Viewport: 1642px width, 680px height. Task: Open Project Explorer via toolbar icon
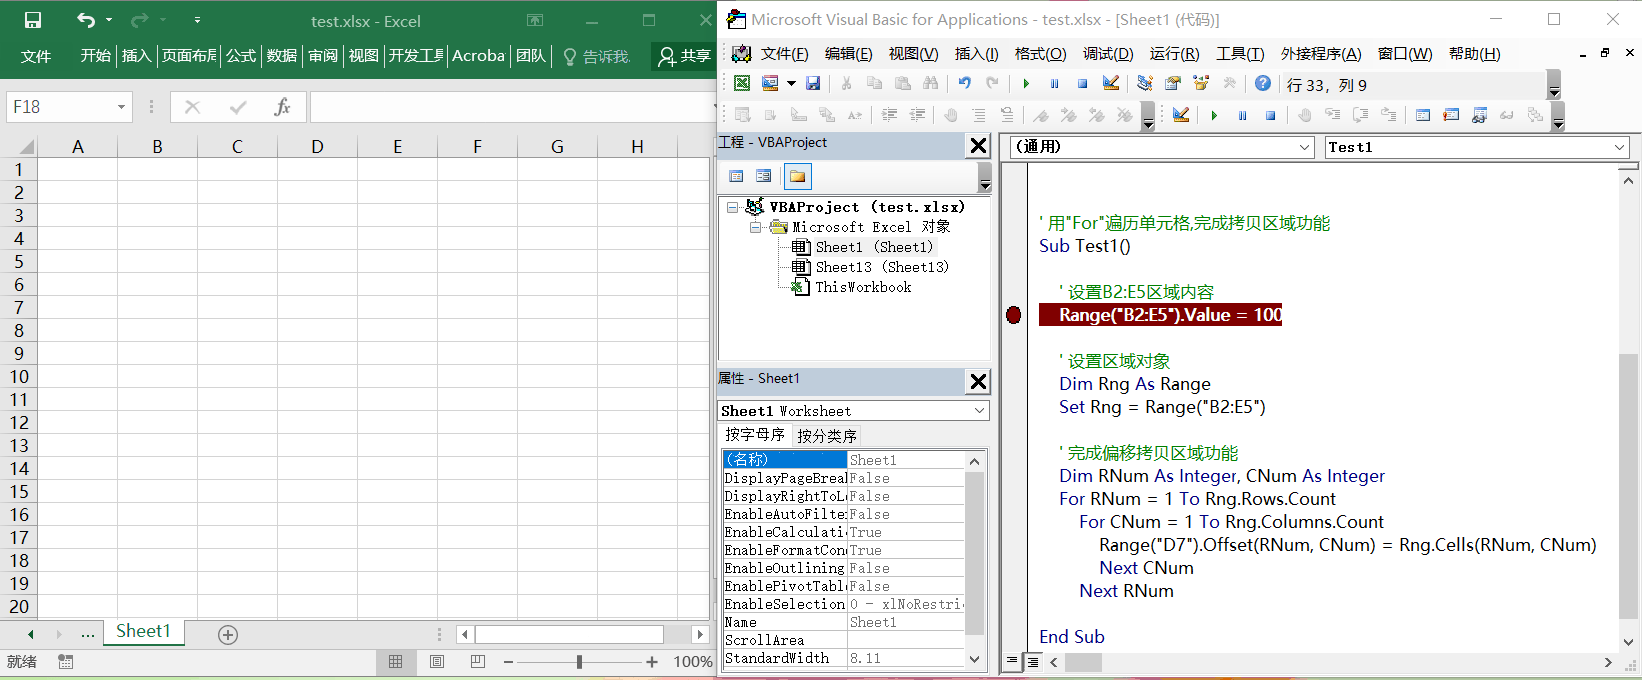[x=1145, y=84]
